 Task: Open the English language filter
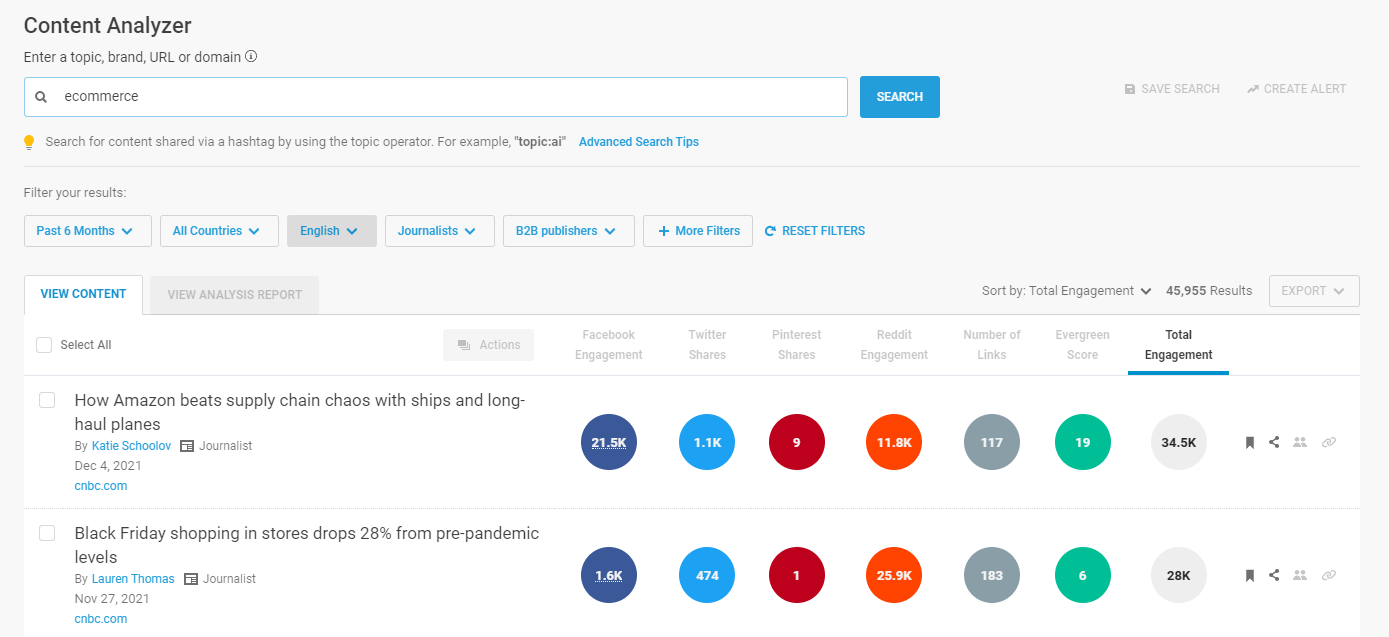click(x=332, y=231)
